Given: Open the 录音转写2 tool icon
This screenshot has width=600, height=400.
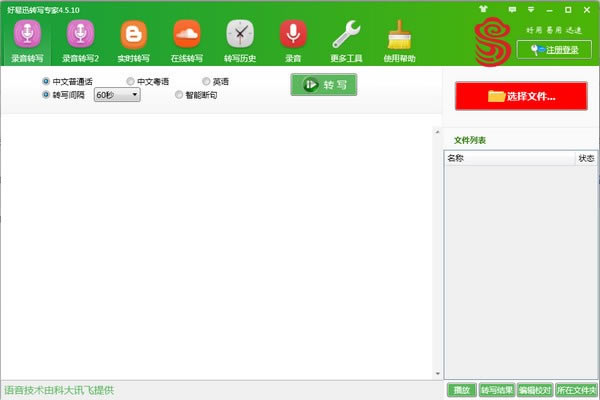Looking at the screenshot, I should (80, 40).
